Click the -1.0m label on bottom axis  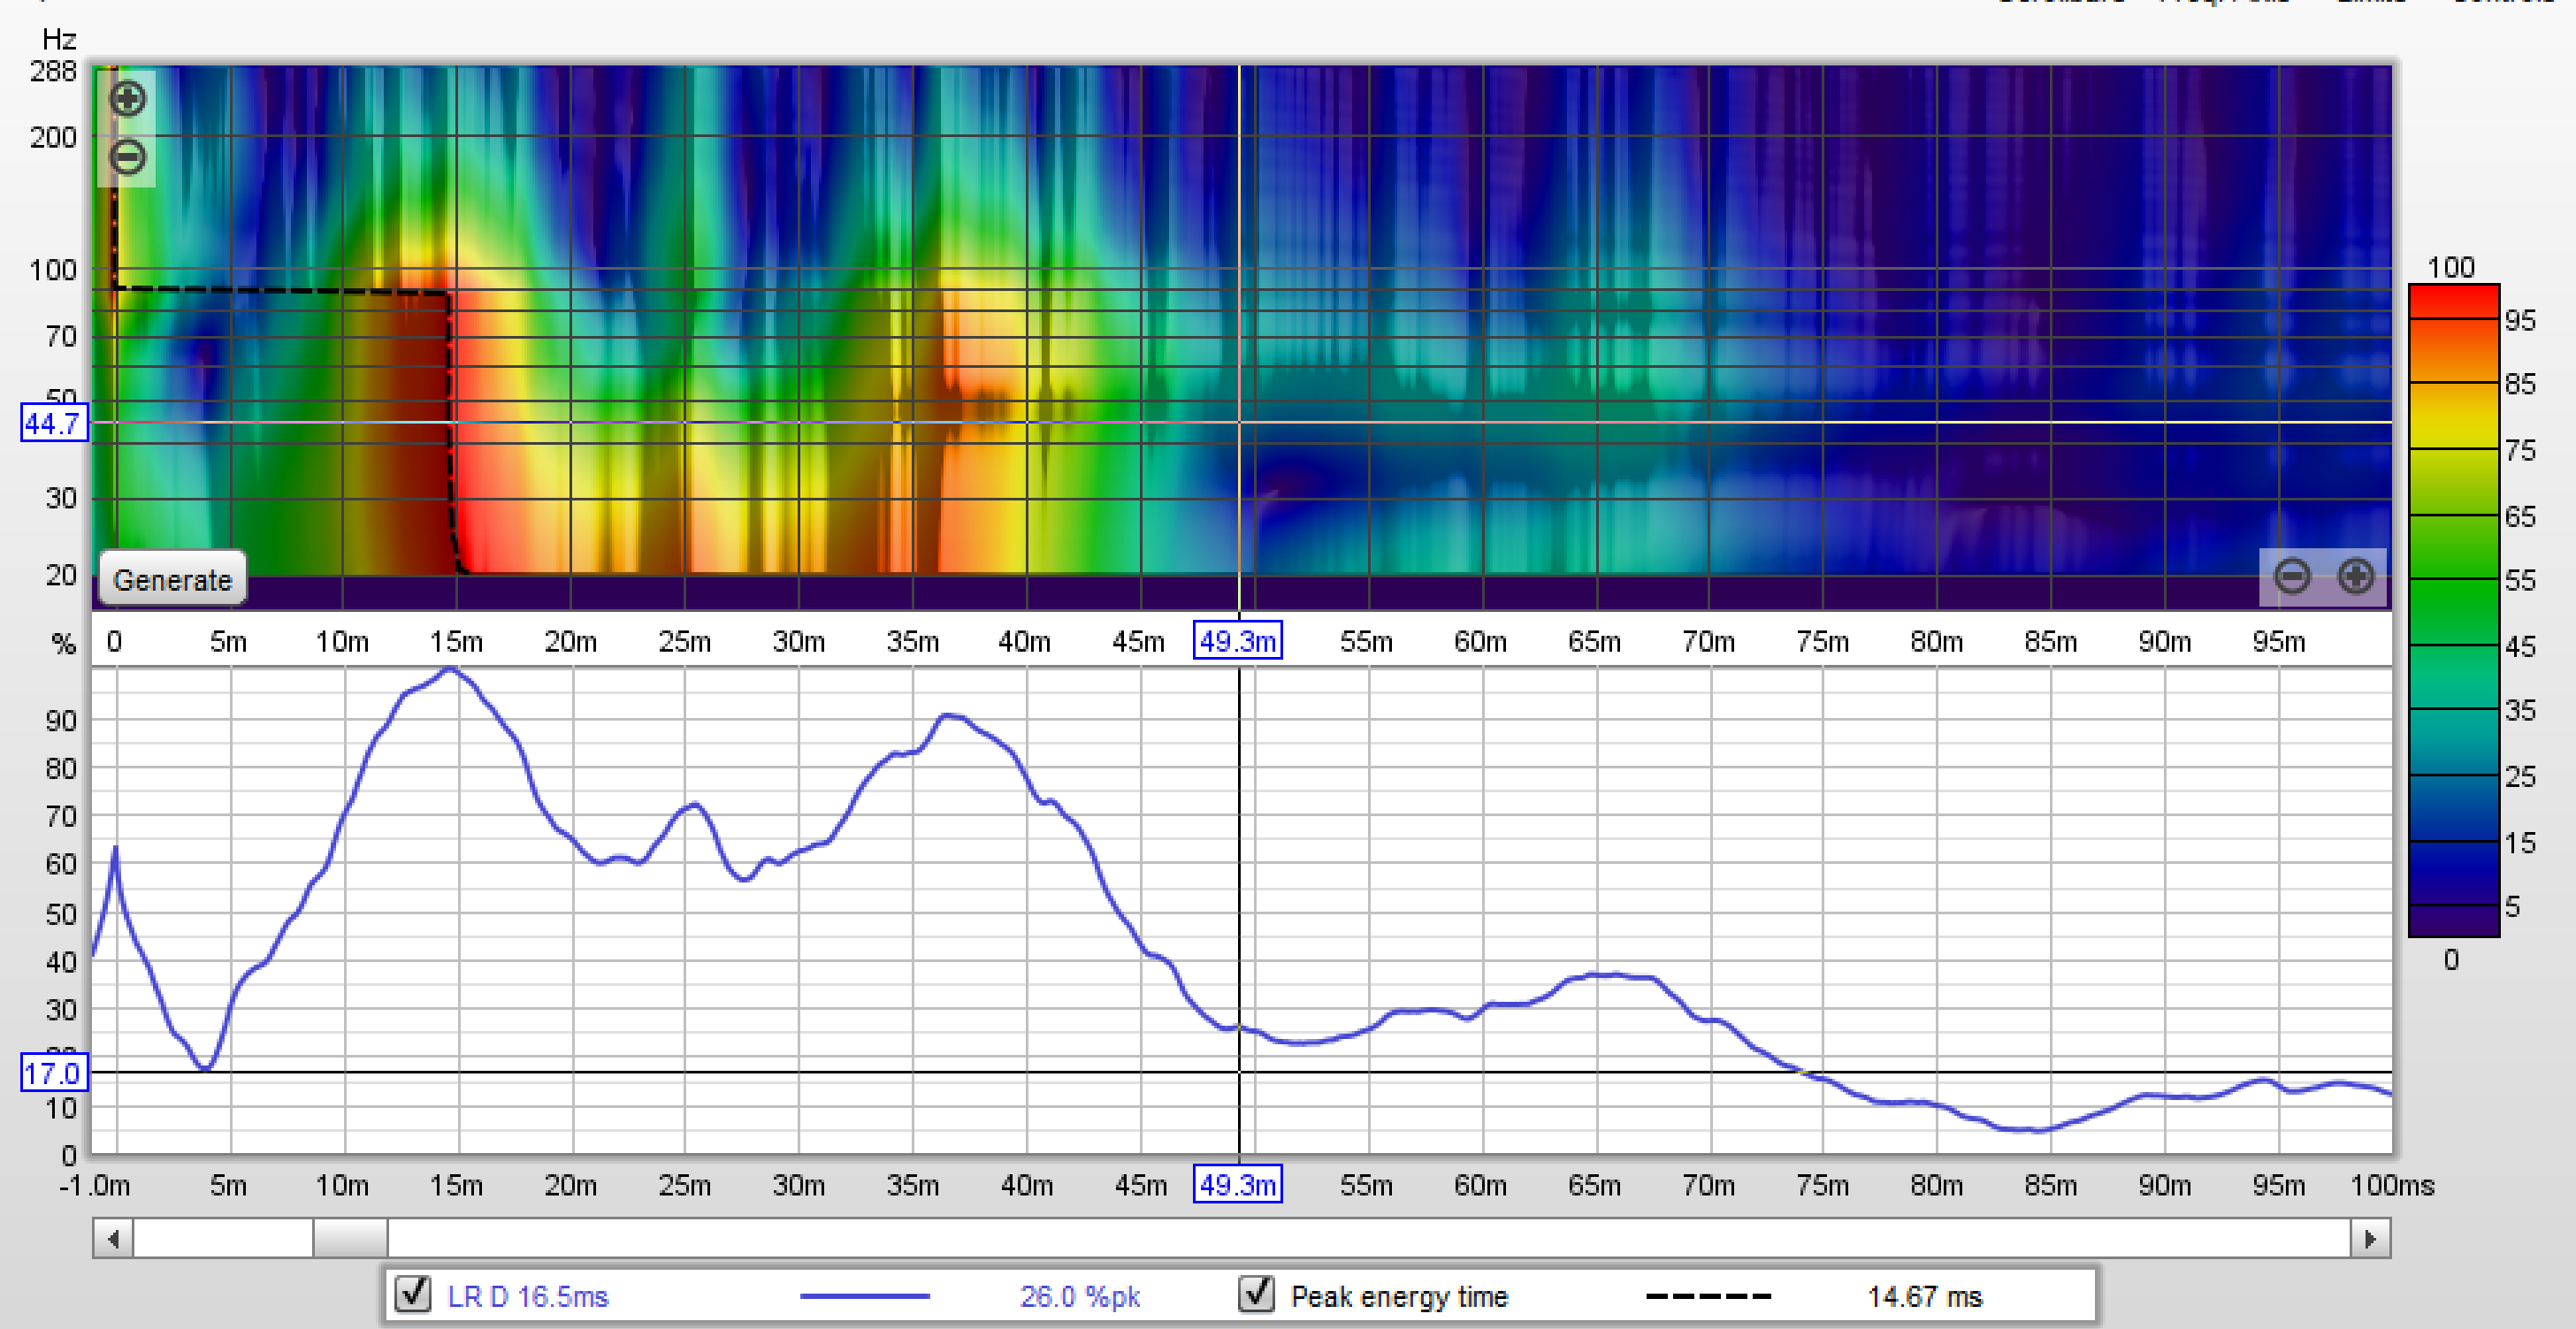[94, 1186]
